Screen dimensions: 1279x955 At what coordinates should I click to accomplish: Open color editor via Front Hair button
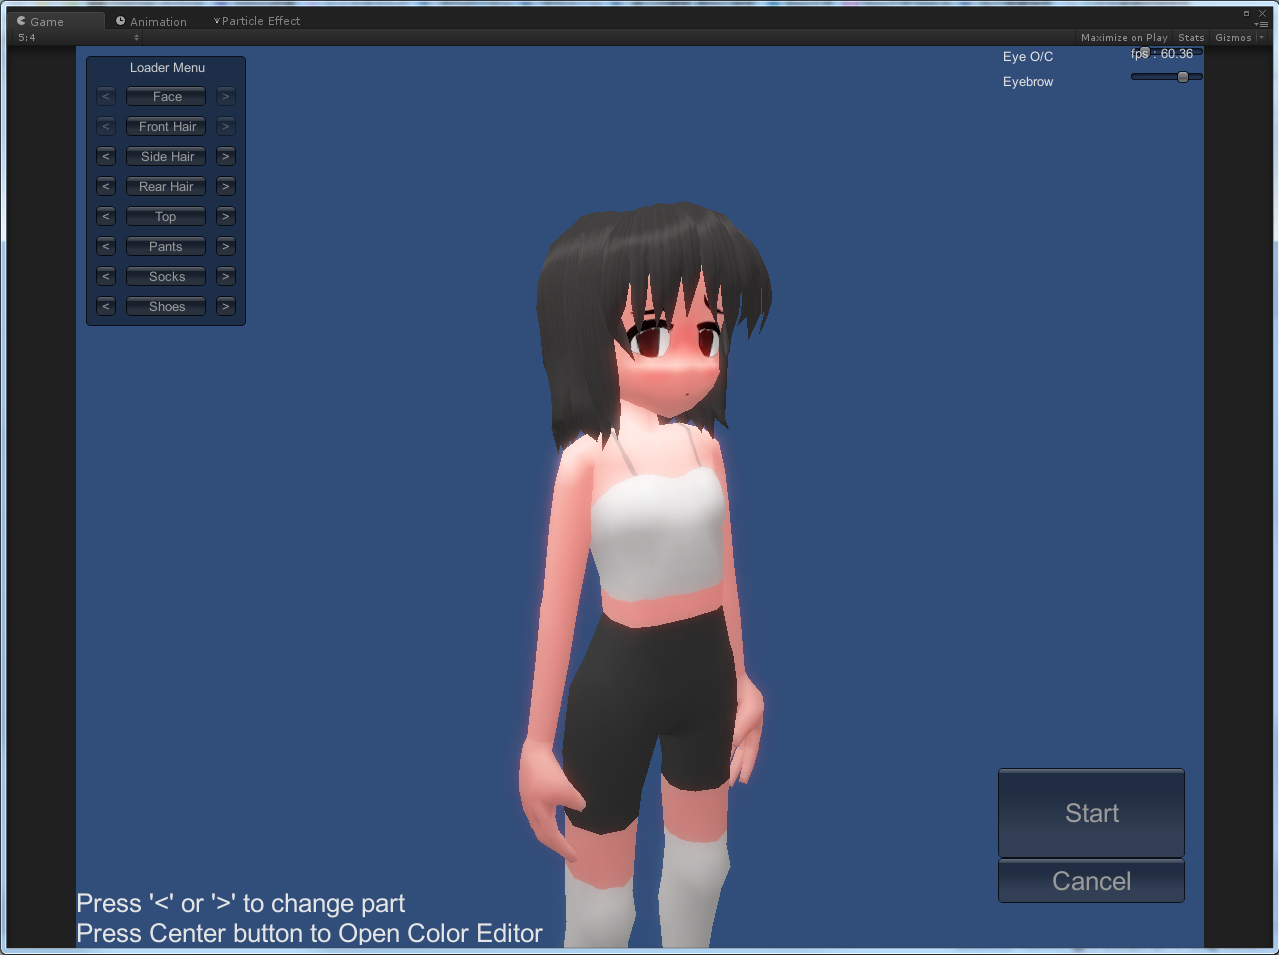[x=166, y=127]
